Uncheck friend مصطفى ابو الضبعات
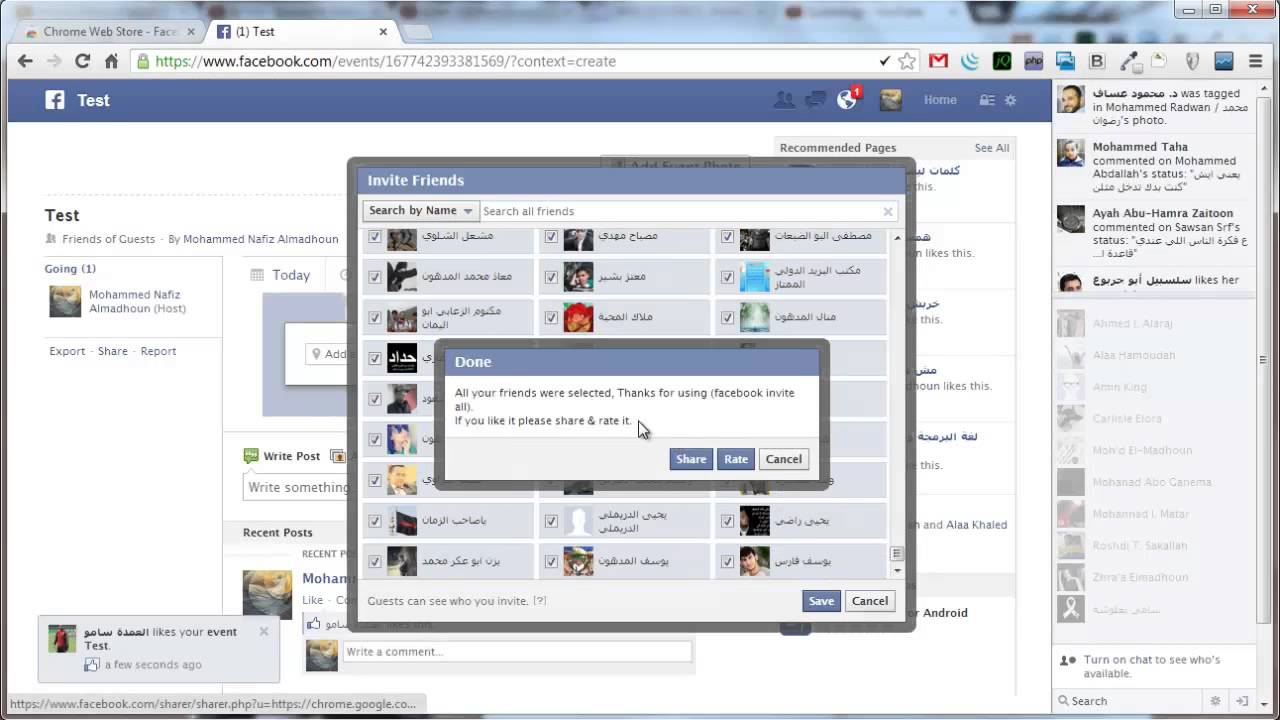Image resolution: width=1280 pixels, height=720 pixels. [728, 237]
